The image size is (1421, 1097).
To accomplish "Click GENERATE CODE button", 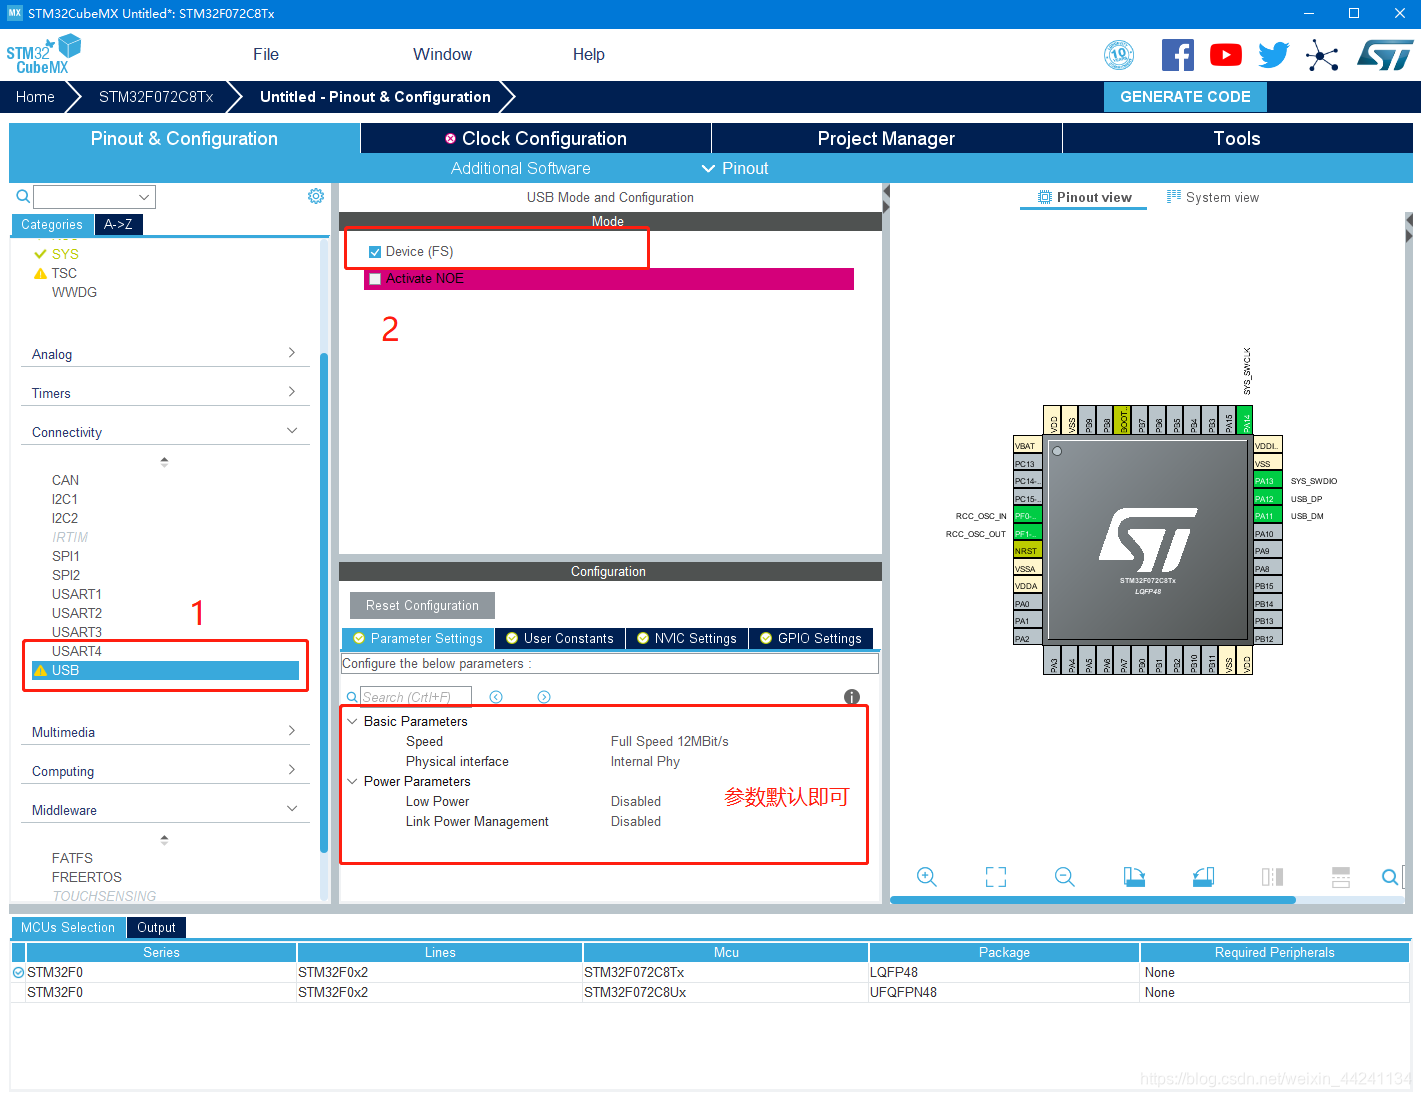I will [1185, 97].
